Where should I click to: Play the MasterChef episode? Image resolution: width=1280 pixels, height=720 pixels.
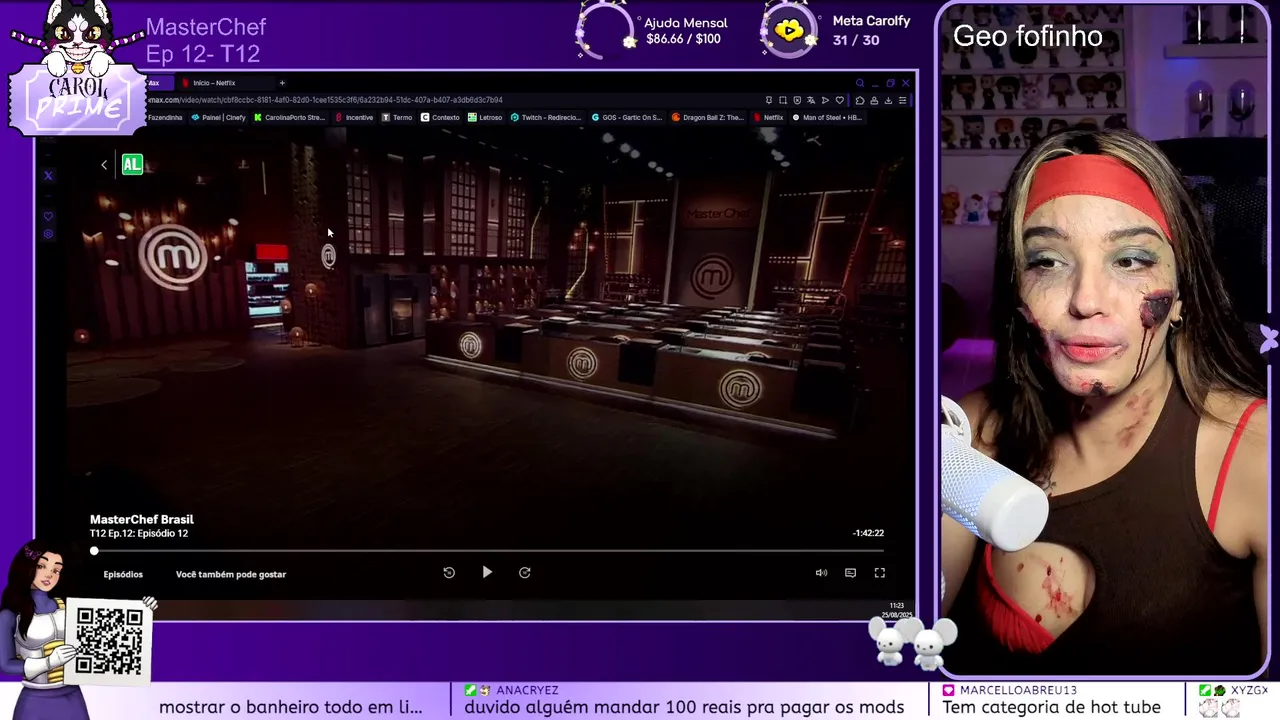click(487, 572)
